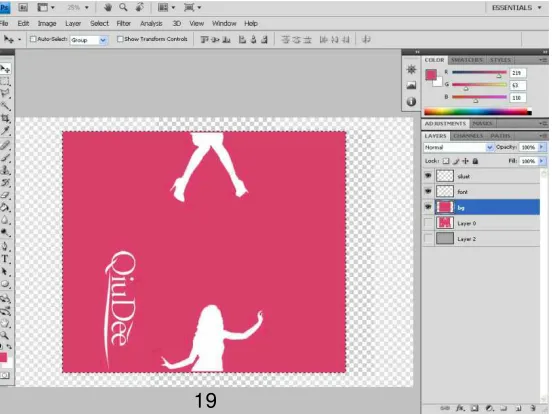The height and width of the screenshot is (414, 552).
Task: Switch to the Channels tab
Action: [x=468, y=136]
